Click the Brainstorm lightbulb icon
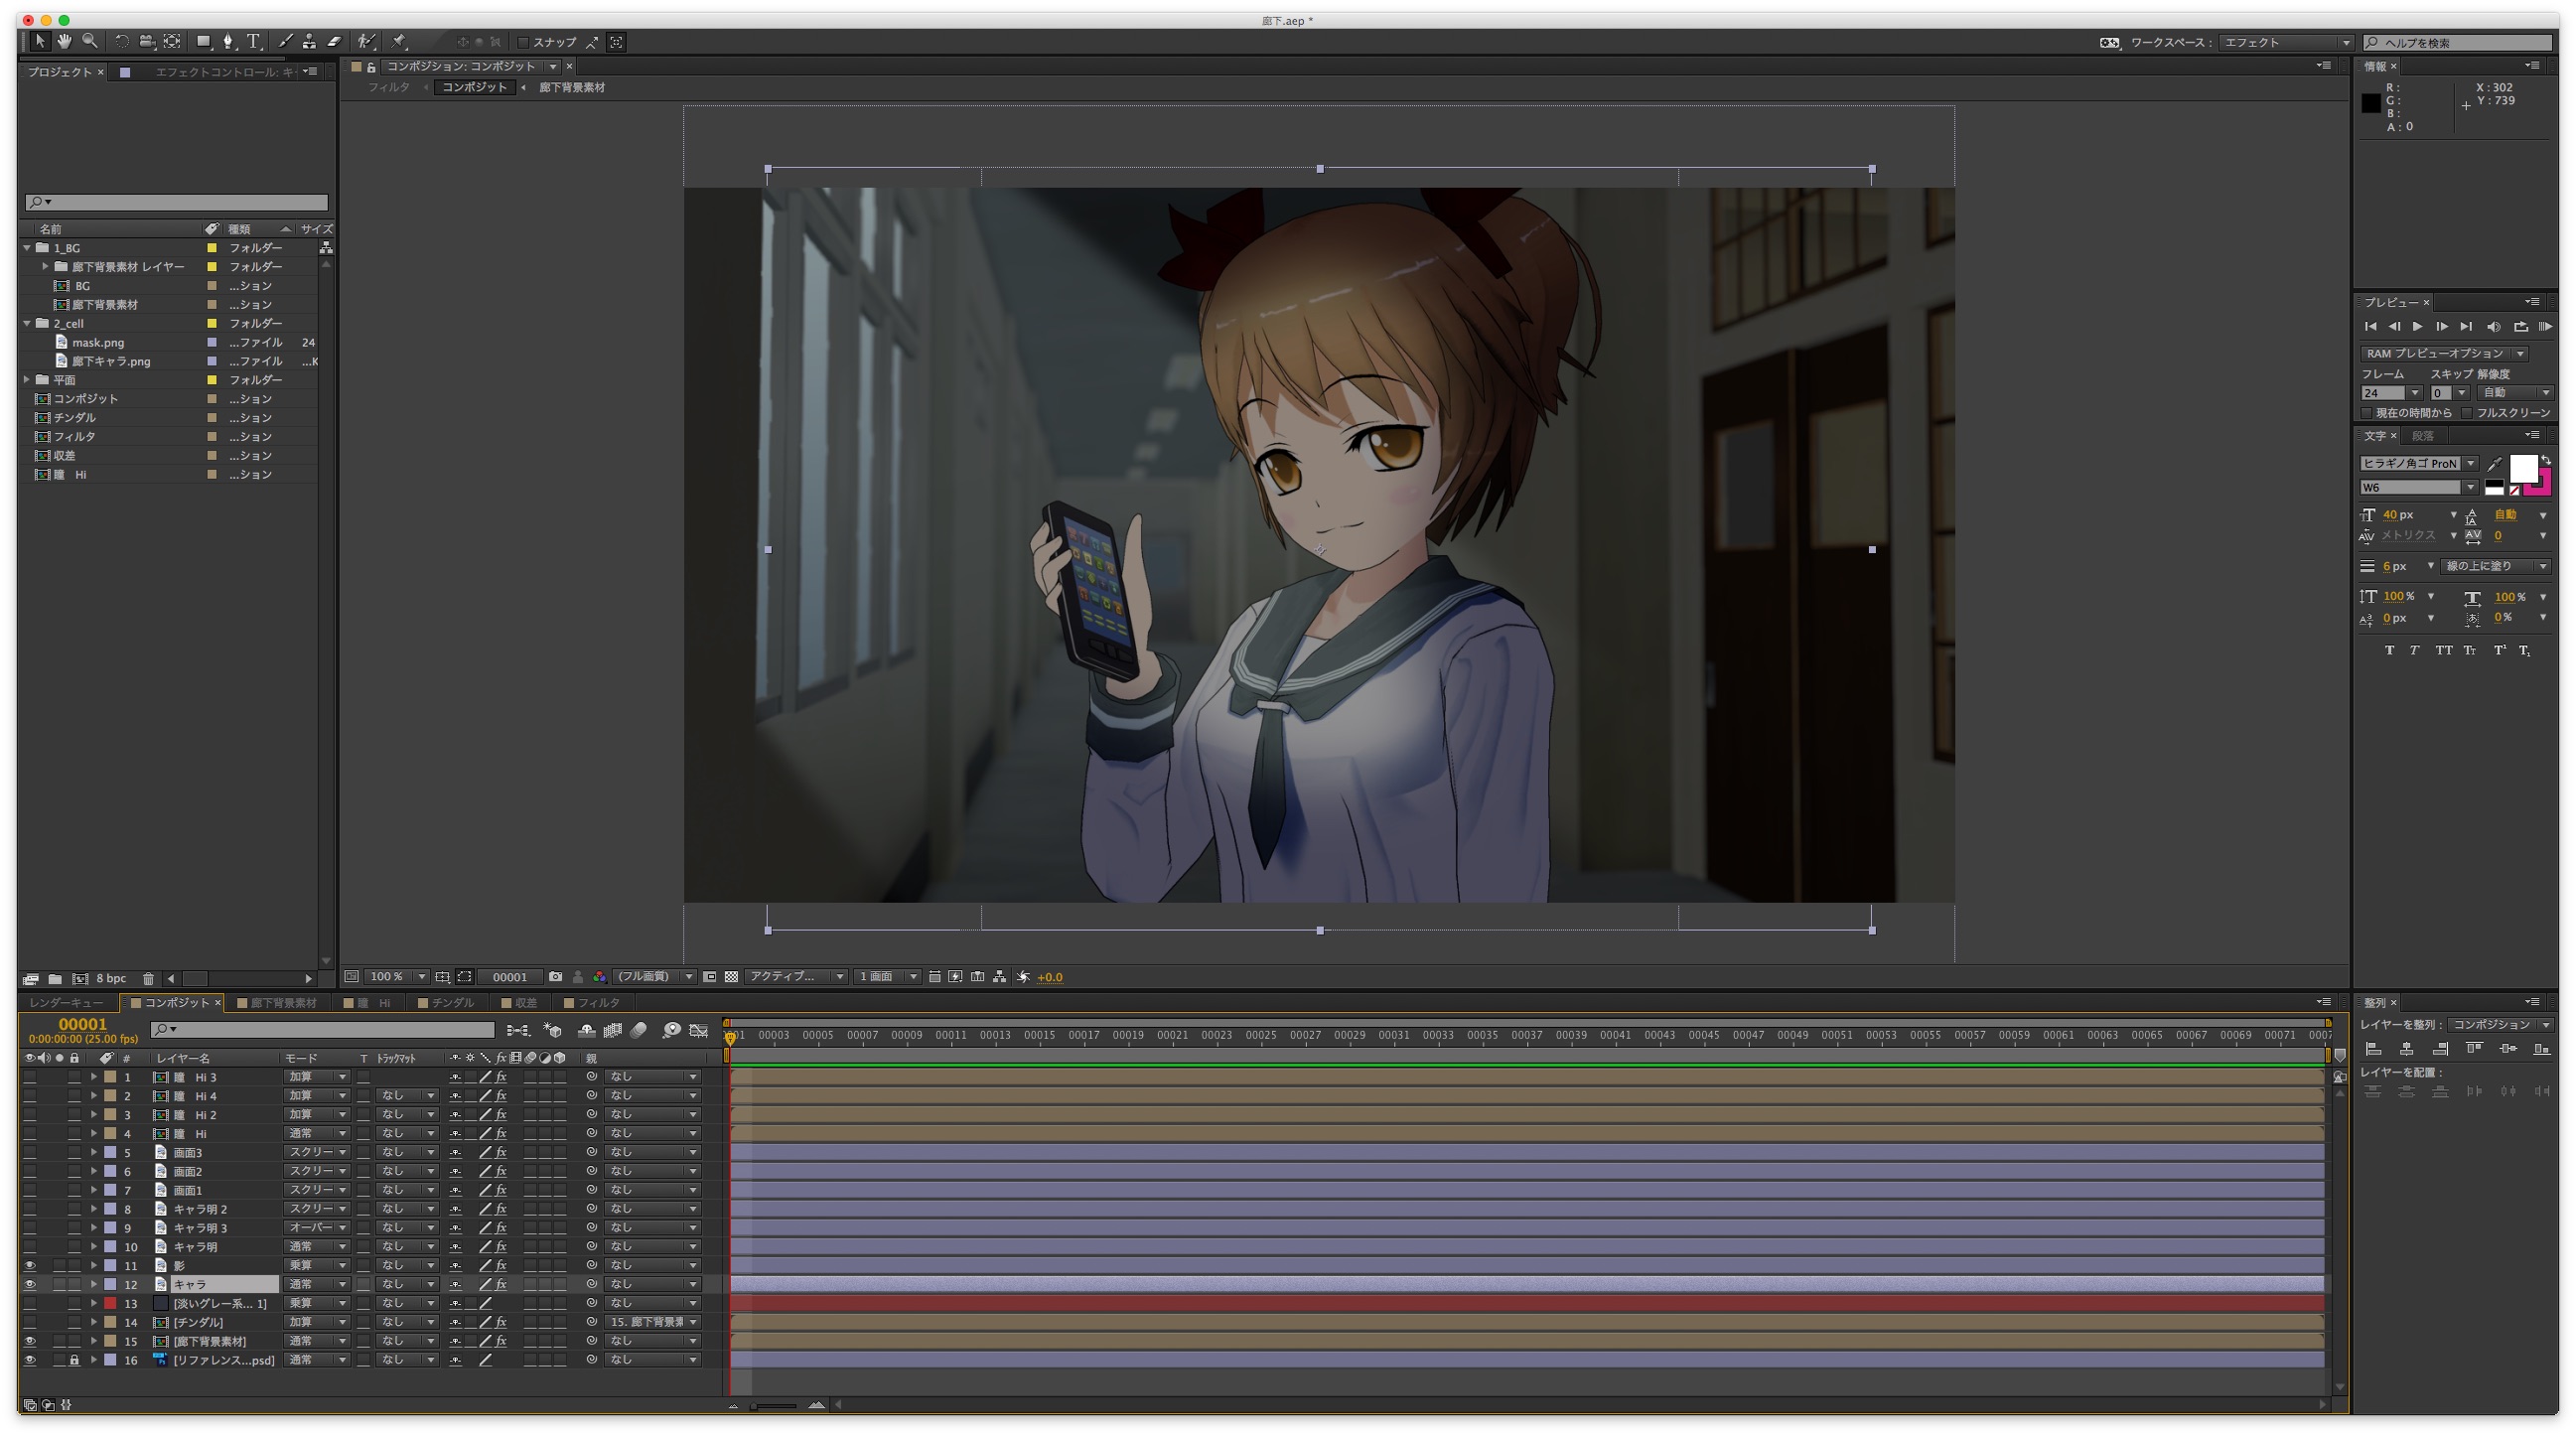Viewport: 2576px width, 1436px height. [671, 1030]
